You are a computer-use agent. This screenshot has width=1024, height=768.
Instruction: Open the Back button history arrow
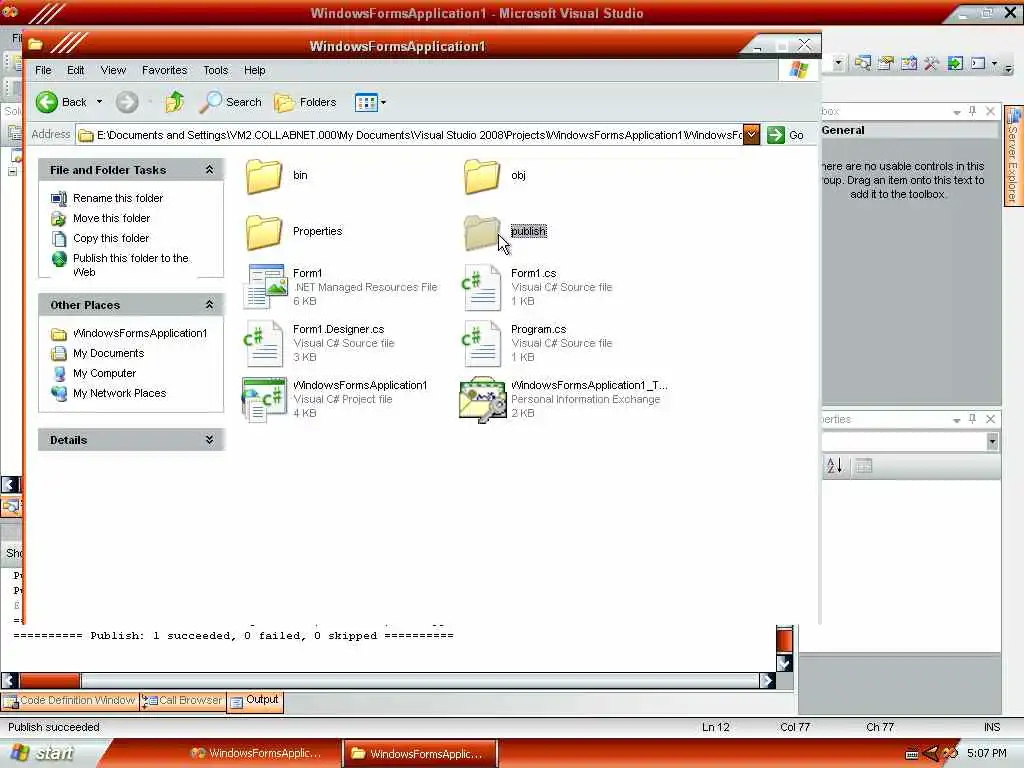pos(99,102)
